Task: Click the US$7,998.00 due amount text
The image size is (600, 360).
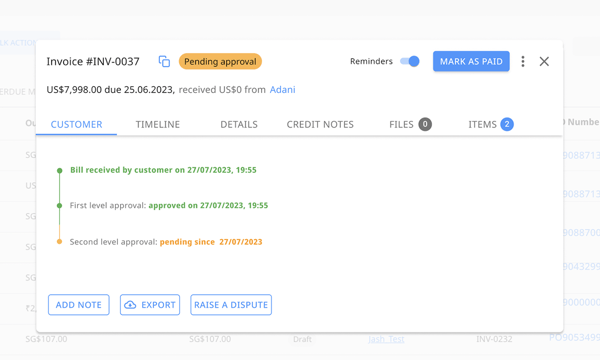Action: pyautogui.click(x=110, y=90)
